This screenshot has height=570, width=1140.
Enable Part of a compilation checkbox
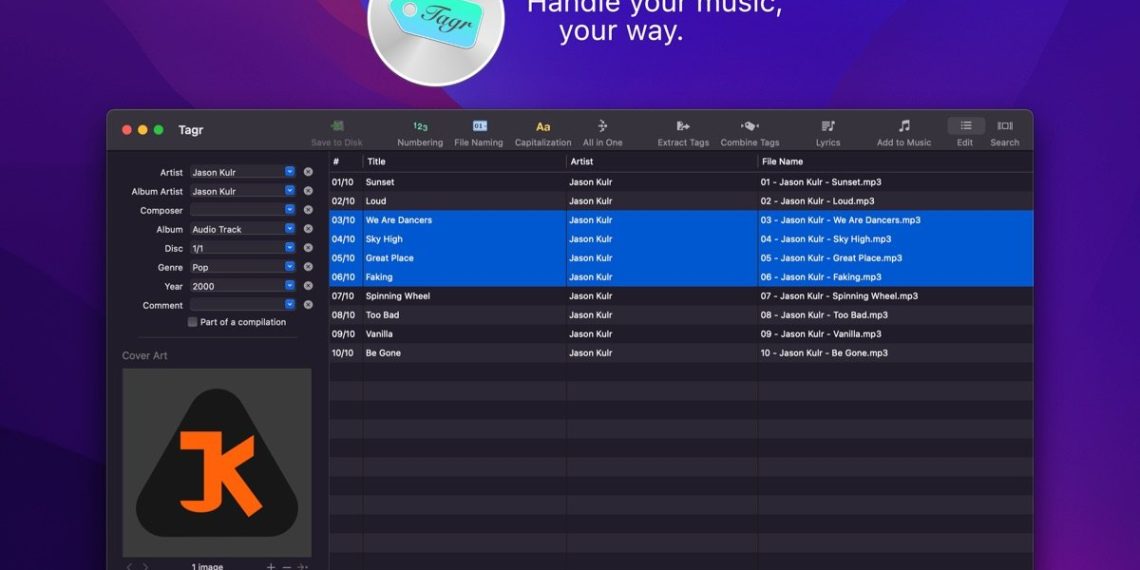pyautogui.click(x=193, y=322)
